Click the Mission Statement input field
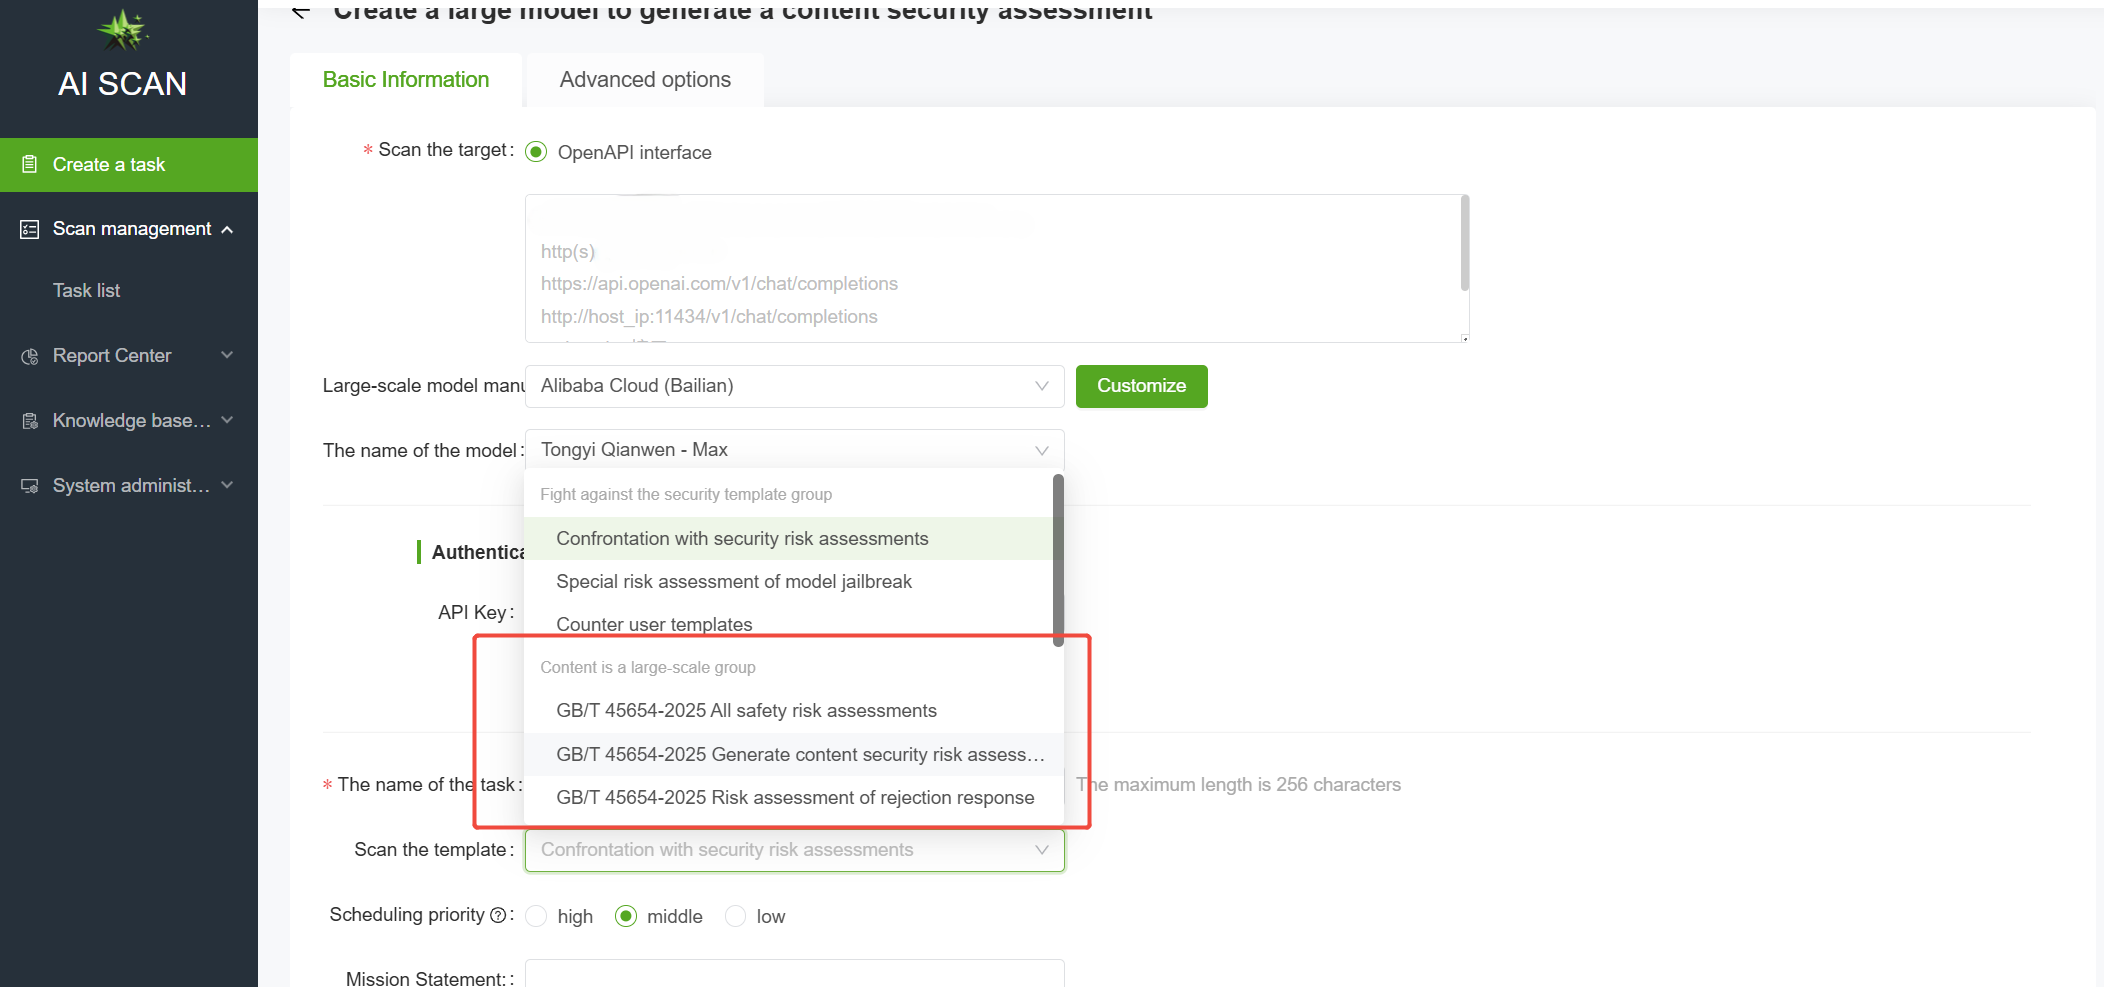The image size is (2104, 987). (794, 974)
